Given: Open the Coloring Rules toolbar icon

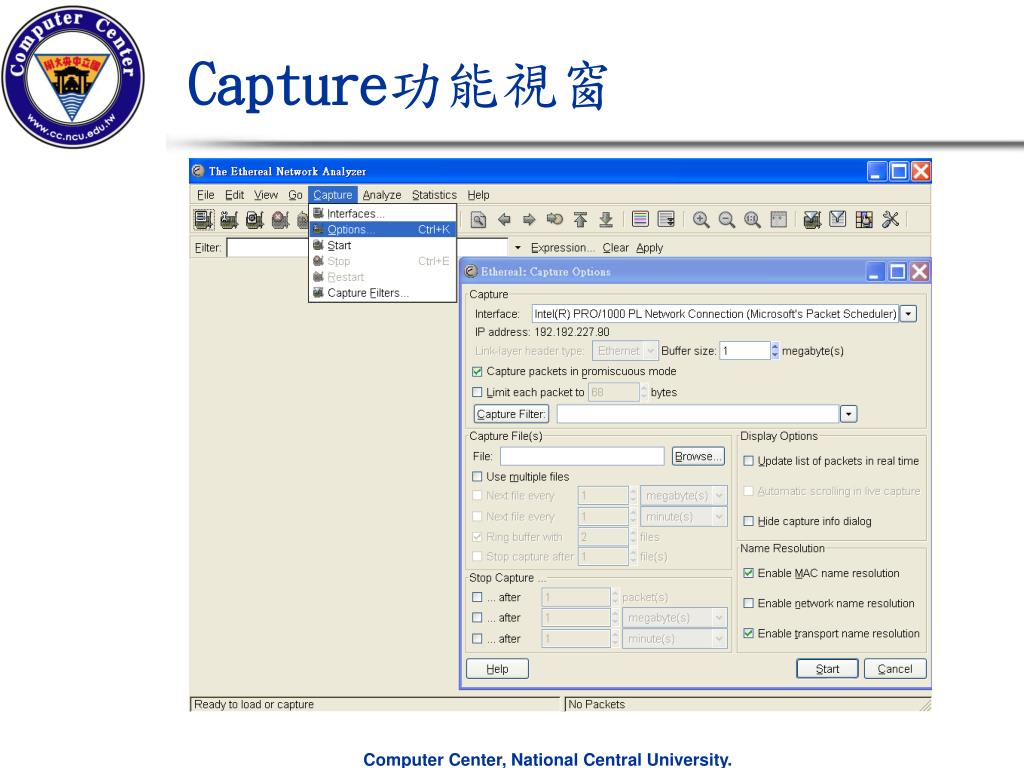Looking at the screenshot, I should pyautogui.click(x=864, y=219).
